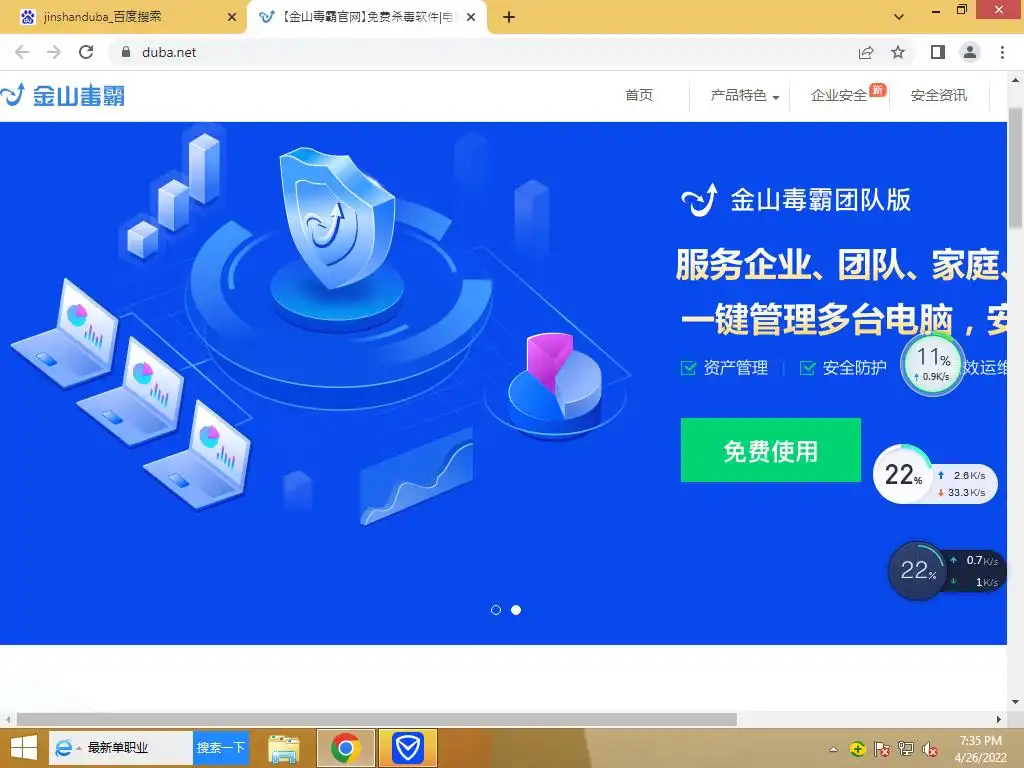Viewport: 1024px width, 768px height.
Task: Open File Explorer from the taskbar
Action: (x=283, y=748)
